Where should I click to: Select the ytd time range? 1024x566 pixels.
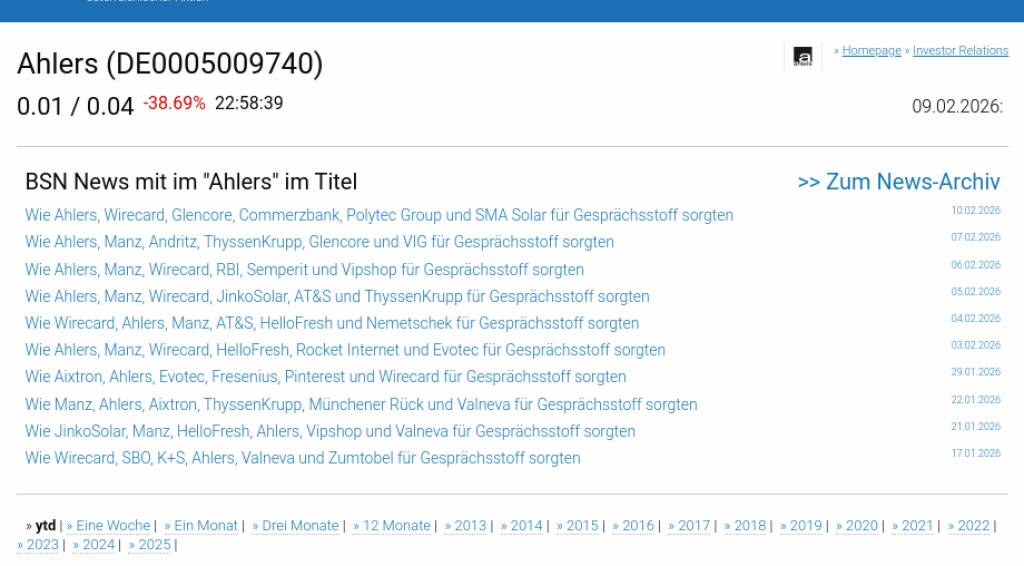pos(45,526)
